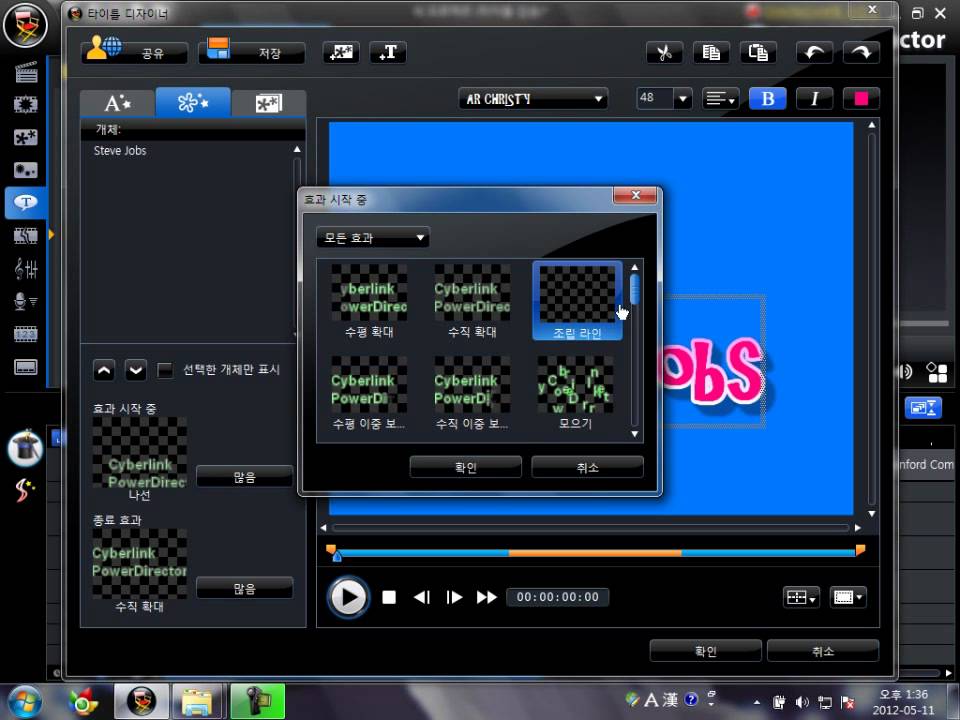This screenshot has width=960, height=720.
Task: Click the redo arrow icon
Action: click(860, 53)
